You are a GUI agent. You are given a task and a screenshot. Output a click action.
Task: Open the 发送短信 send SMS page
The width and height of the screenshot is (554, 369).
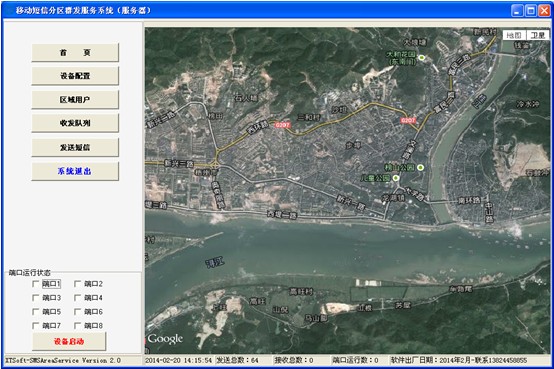click(75, 147)
